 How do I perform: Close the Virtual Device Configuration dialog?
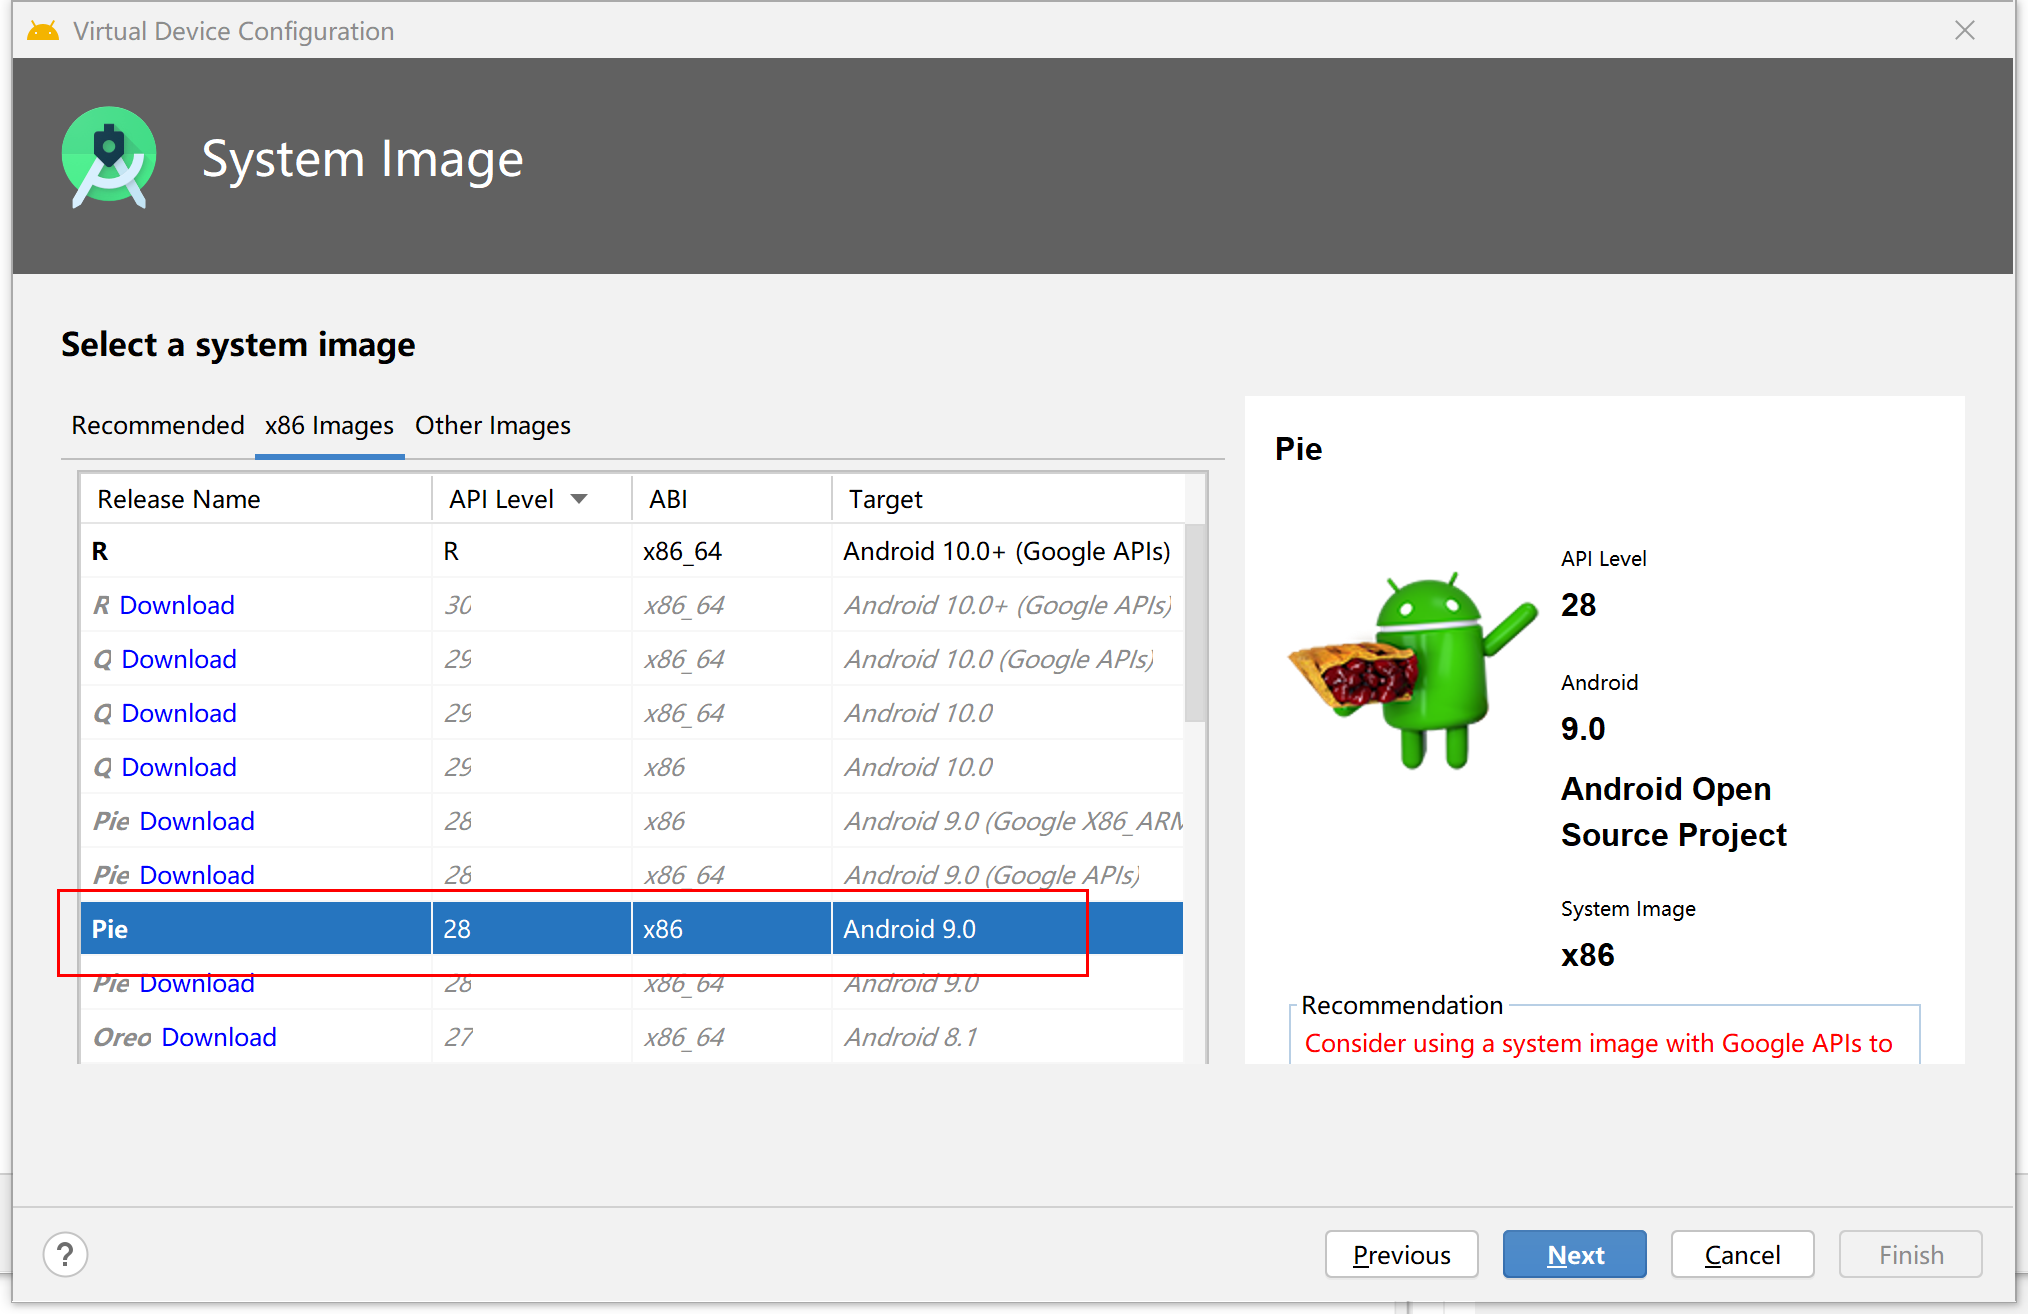tap(1965, 31)
